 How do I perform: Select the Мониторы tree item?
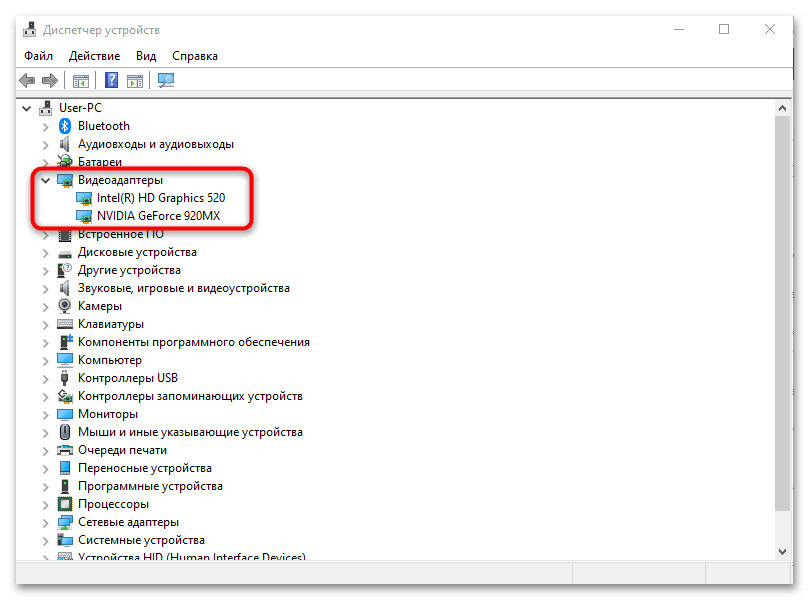point(108,414)
